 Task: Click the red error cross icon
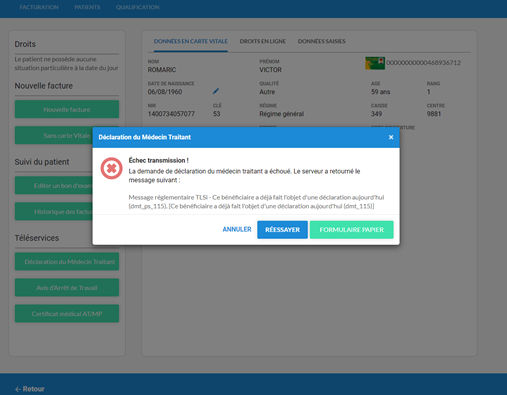pyautogui.click(x=111, y=168)
